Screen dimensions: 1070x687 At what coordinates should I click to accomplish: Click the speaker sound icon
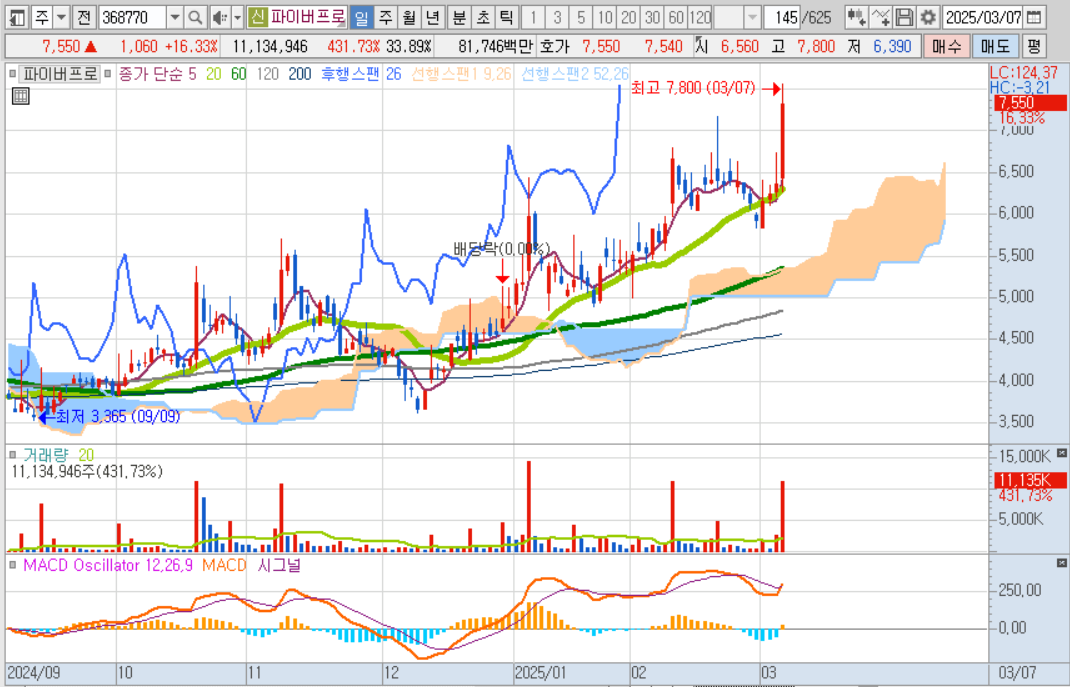(220, 17)
